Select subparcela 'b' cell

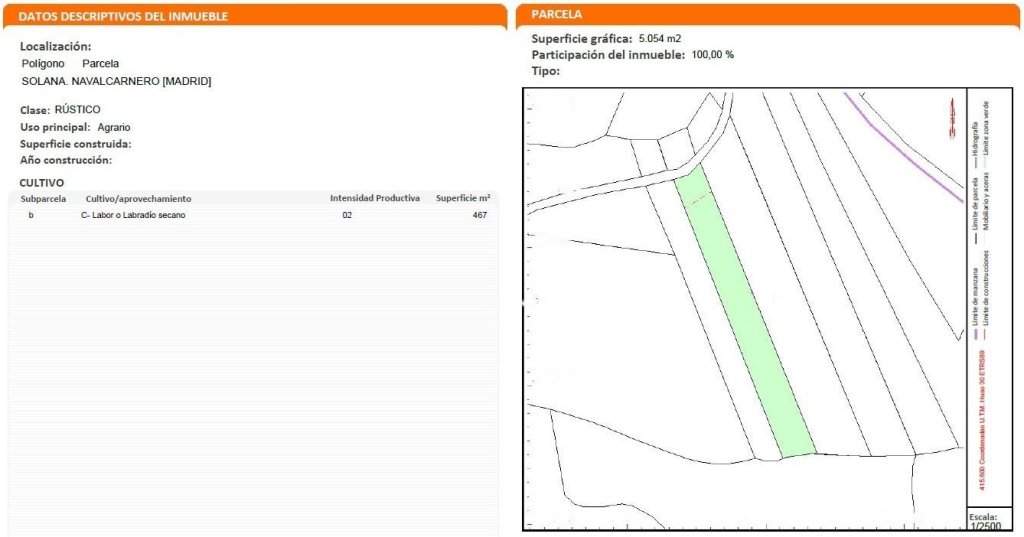coord(31,215)
